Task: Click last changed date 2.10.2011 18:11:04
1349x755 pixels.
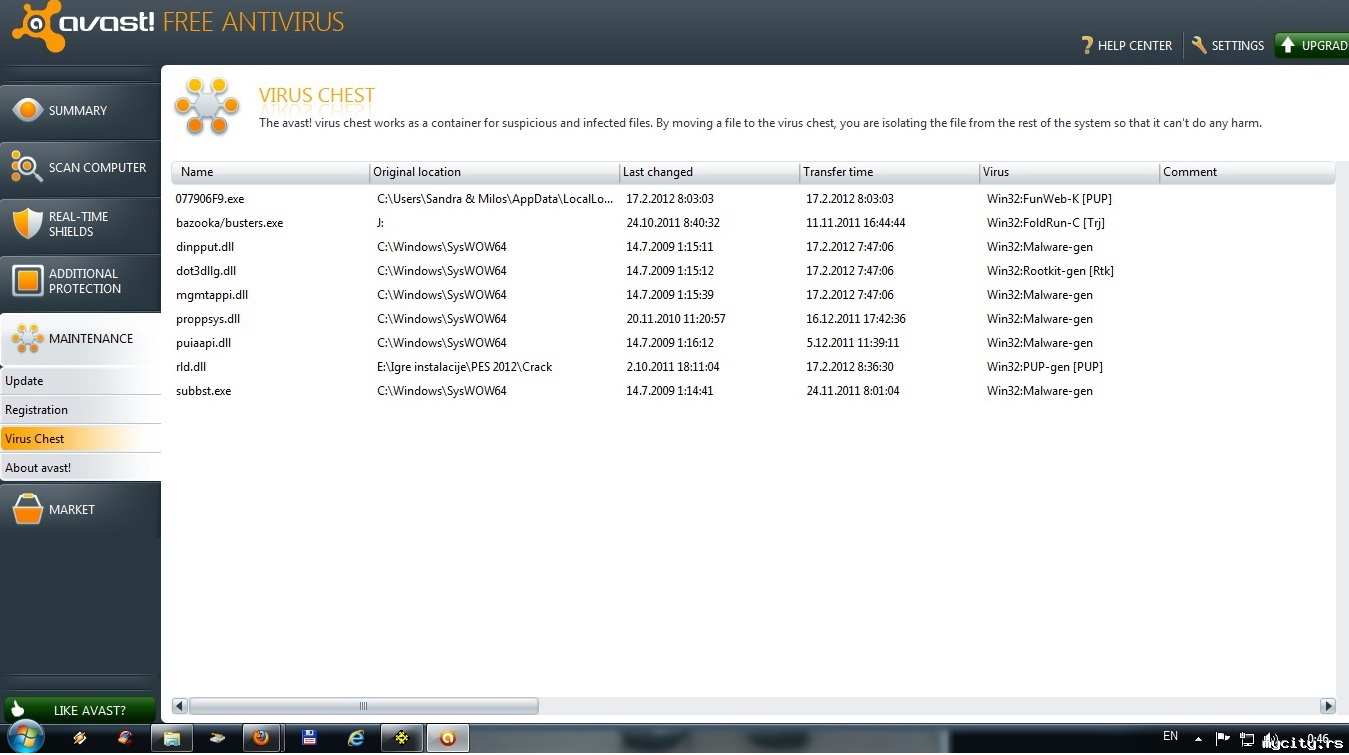Action: tap(673, 367)
